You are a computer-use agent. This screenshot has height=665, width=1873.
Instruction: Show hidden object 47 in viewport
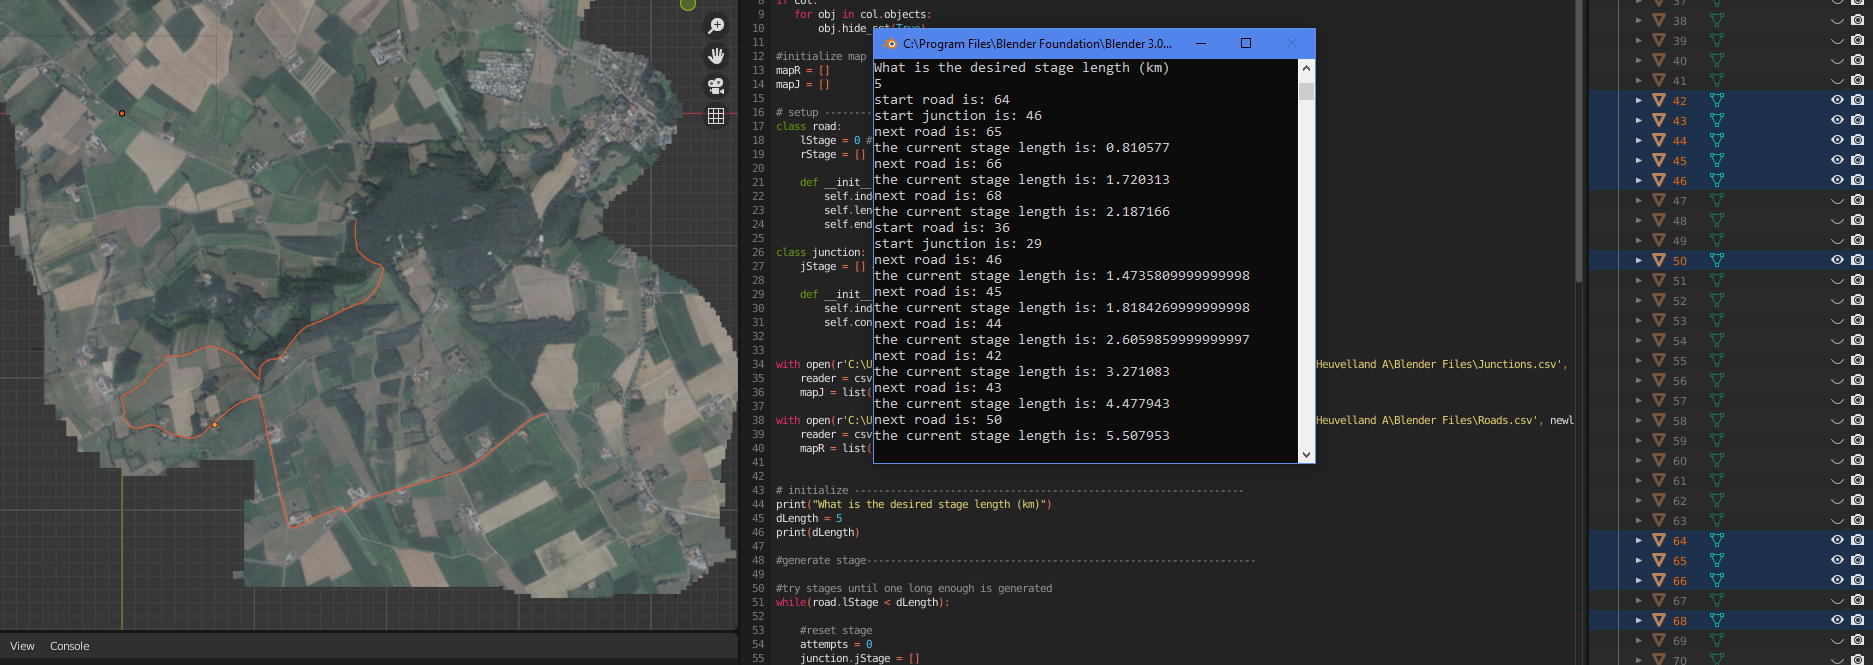tap(1837, 201)
